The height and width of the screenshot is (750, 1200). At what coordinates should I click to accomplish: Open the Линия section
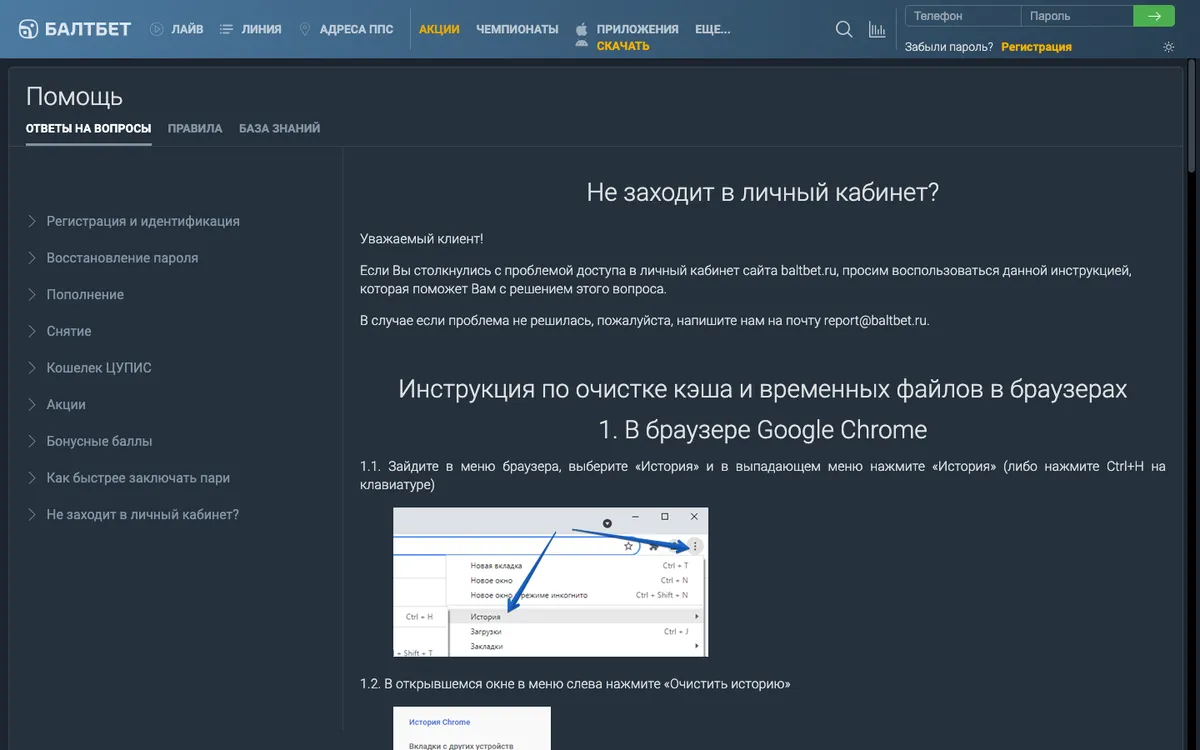261,29
